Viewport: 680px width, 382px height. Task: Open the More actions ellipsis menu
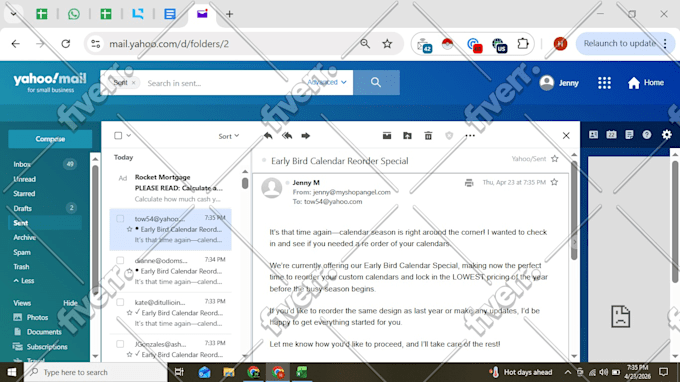coord(470,136)
